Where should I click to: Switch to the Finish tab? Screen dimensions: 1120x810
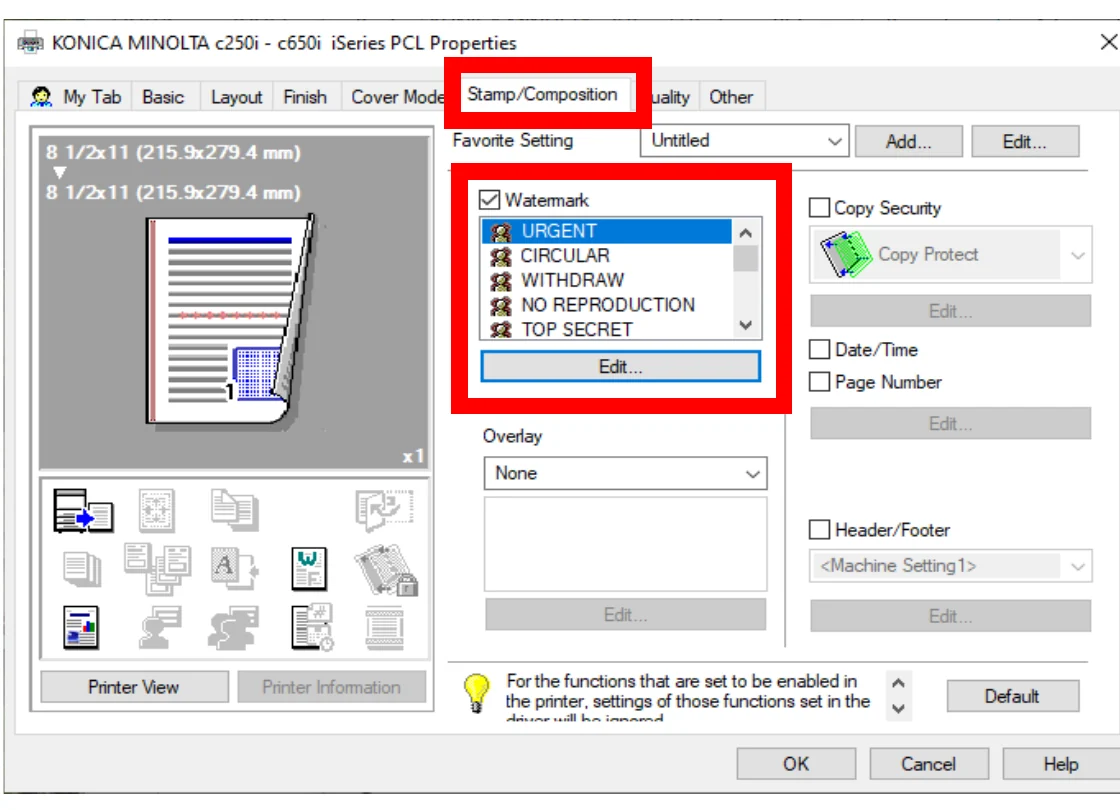tap(305, 96)
